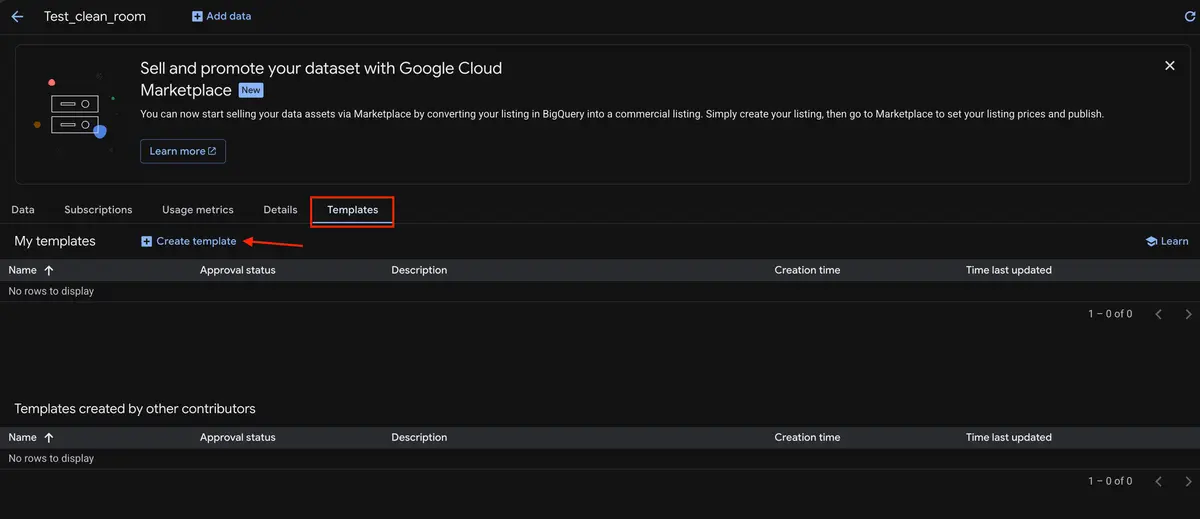The image size is (1200, 519).
Task: Click the Test_clean_room title
Action: point(94,17)
